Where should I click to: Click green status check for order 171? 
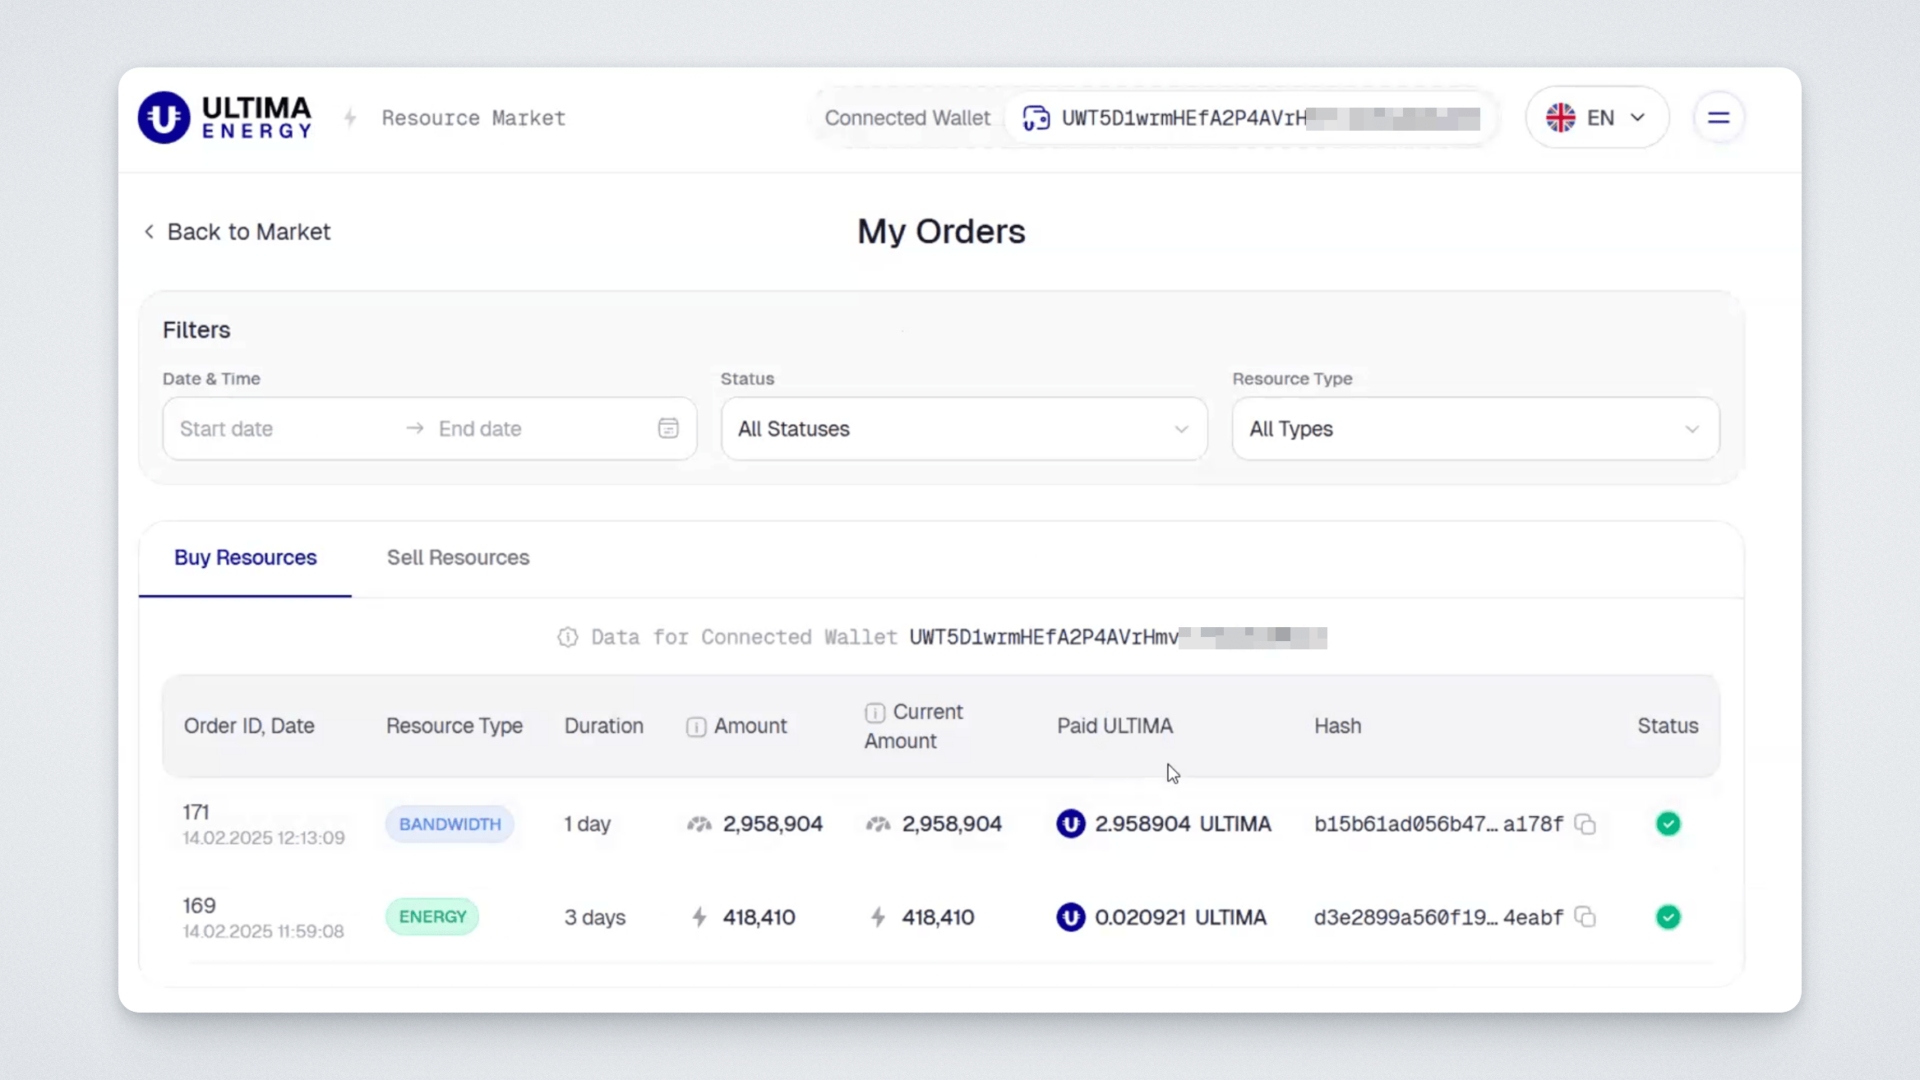click(1668, 824)
